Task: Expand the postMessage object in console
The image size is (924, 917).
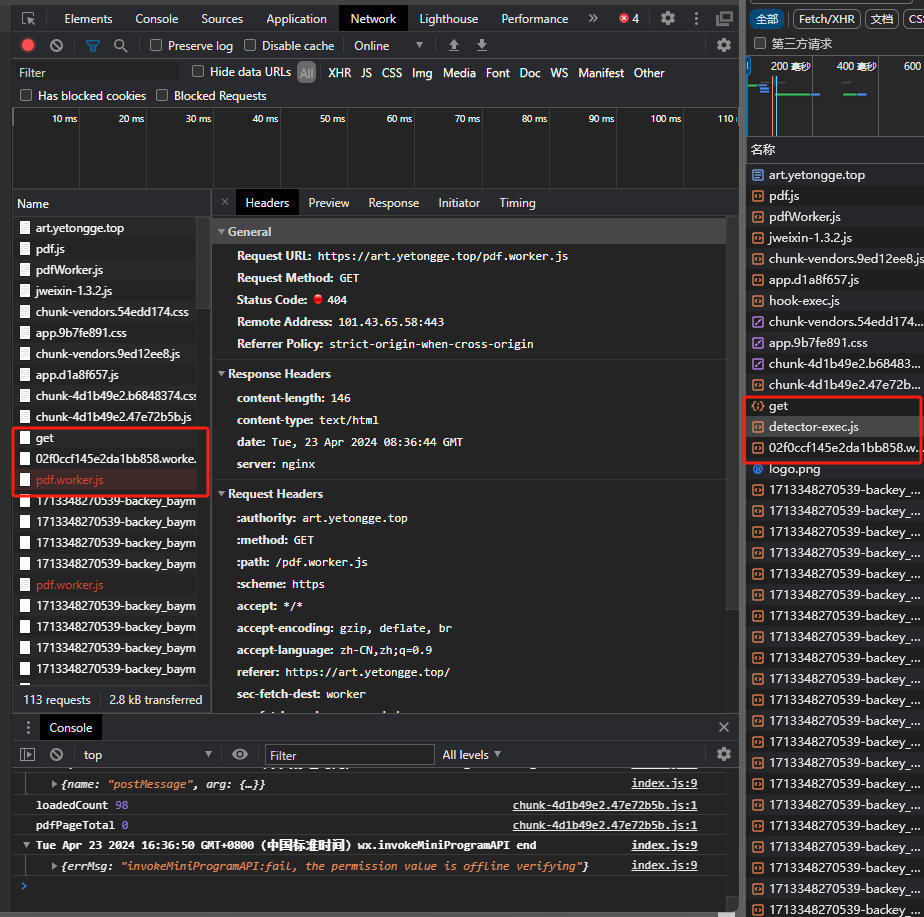Action: 54,784
